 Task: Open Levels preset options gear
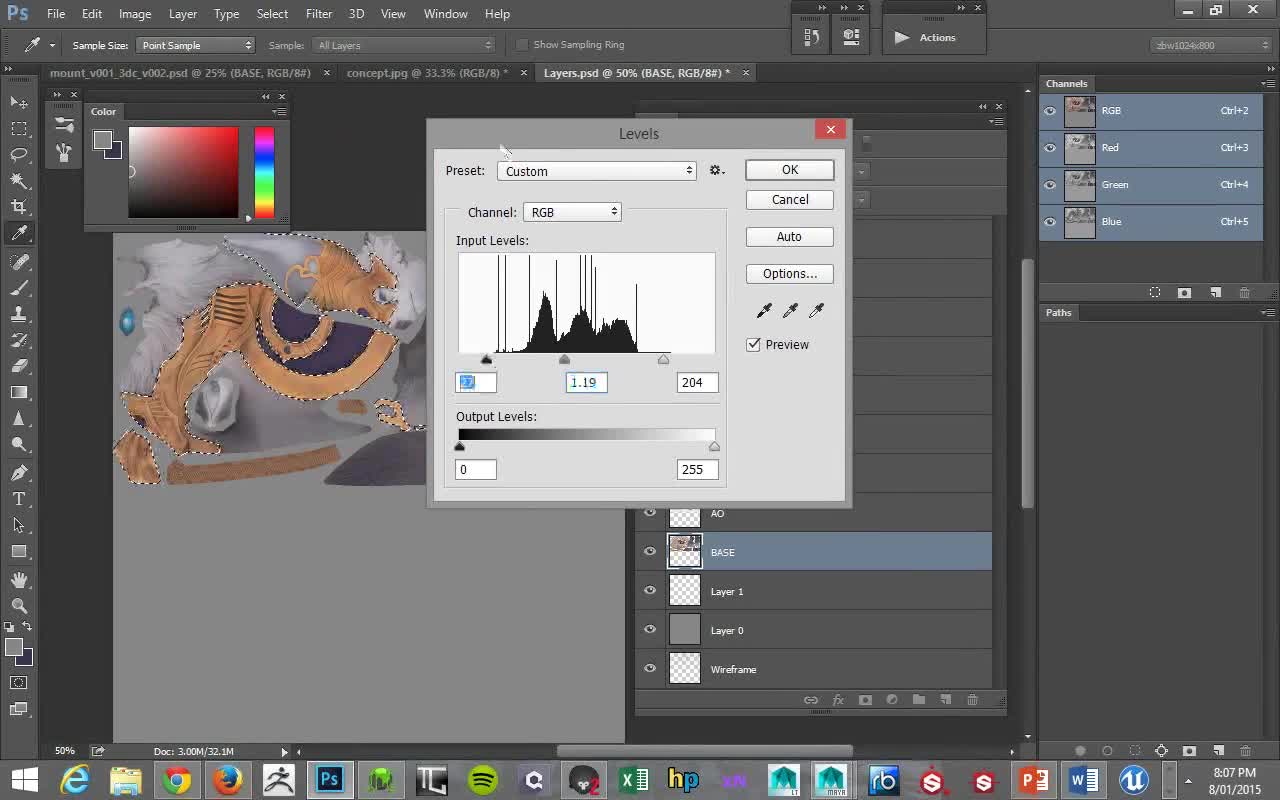point(716,171)
